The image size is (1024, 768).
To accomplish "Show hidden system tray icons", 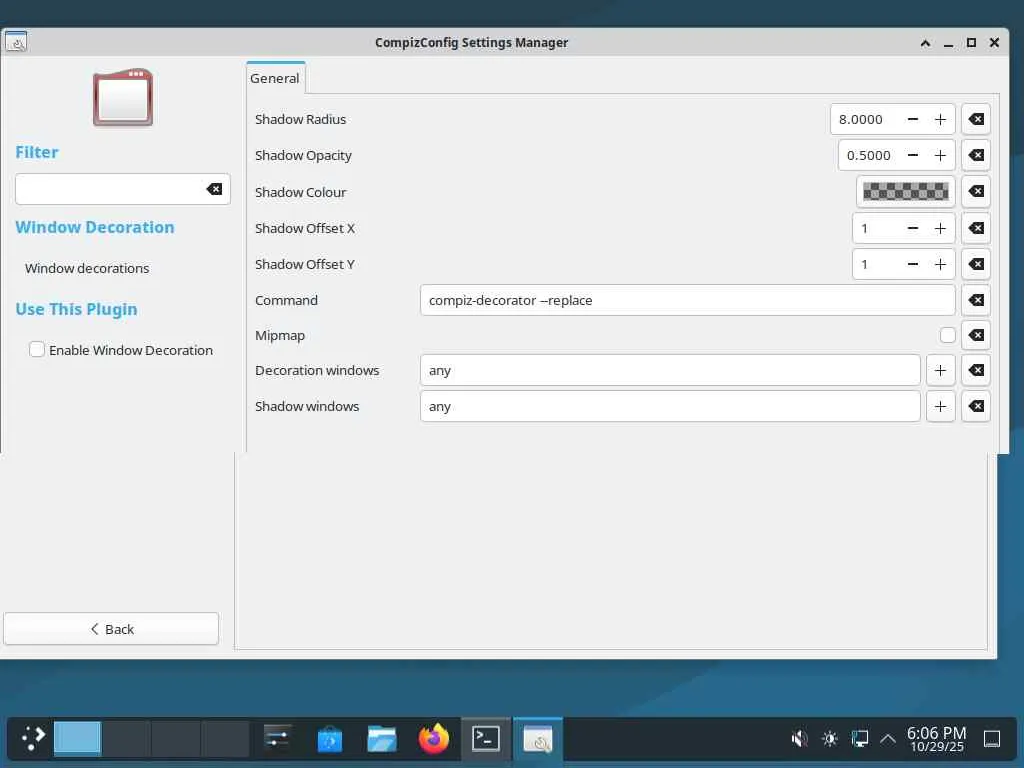I will [x=888, y=739].
